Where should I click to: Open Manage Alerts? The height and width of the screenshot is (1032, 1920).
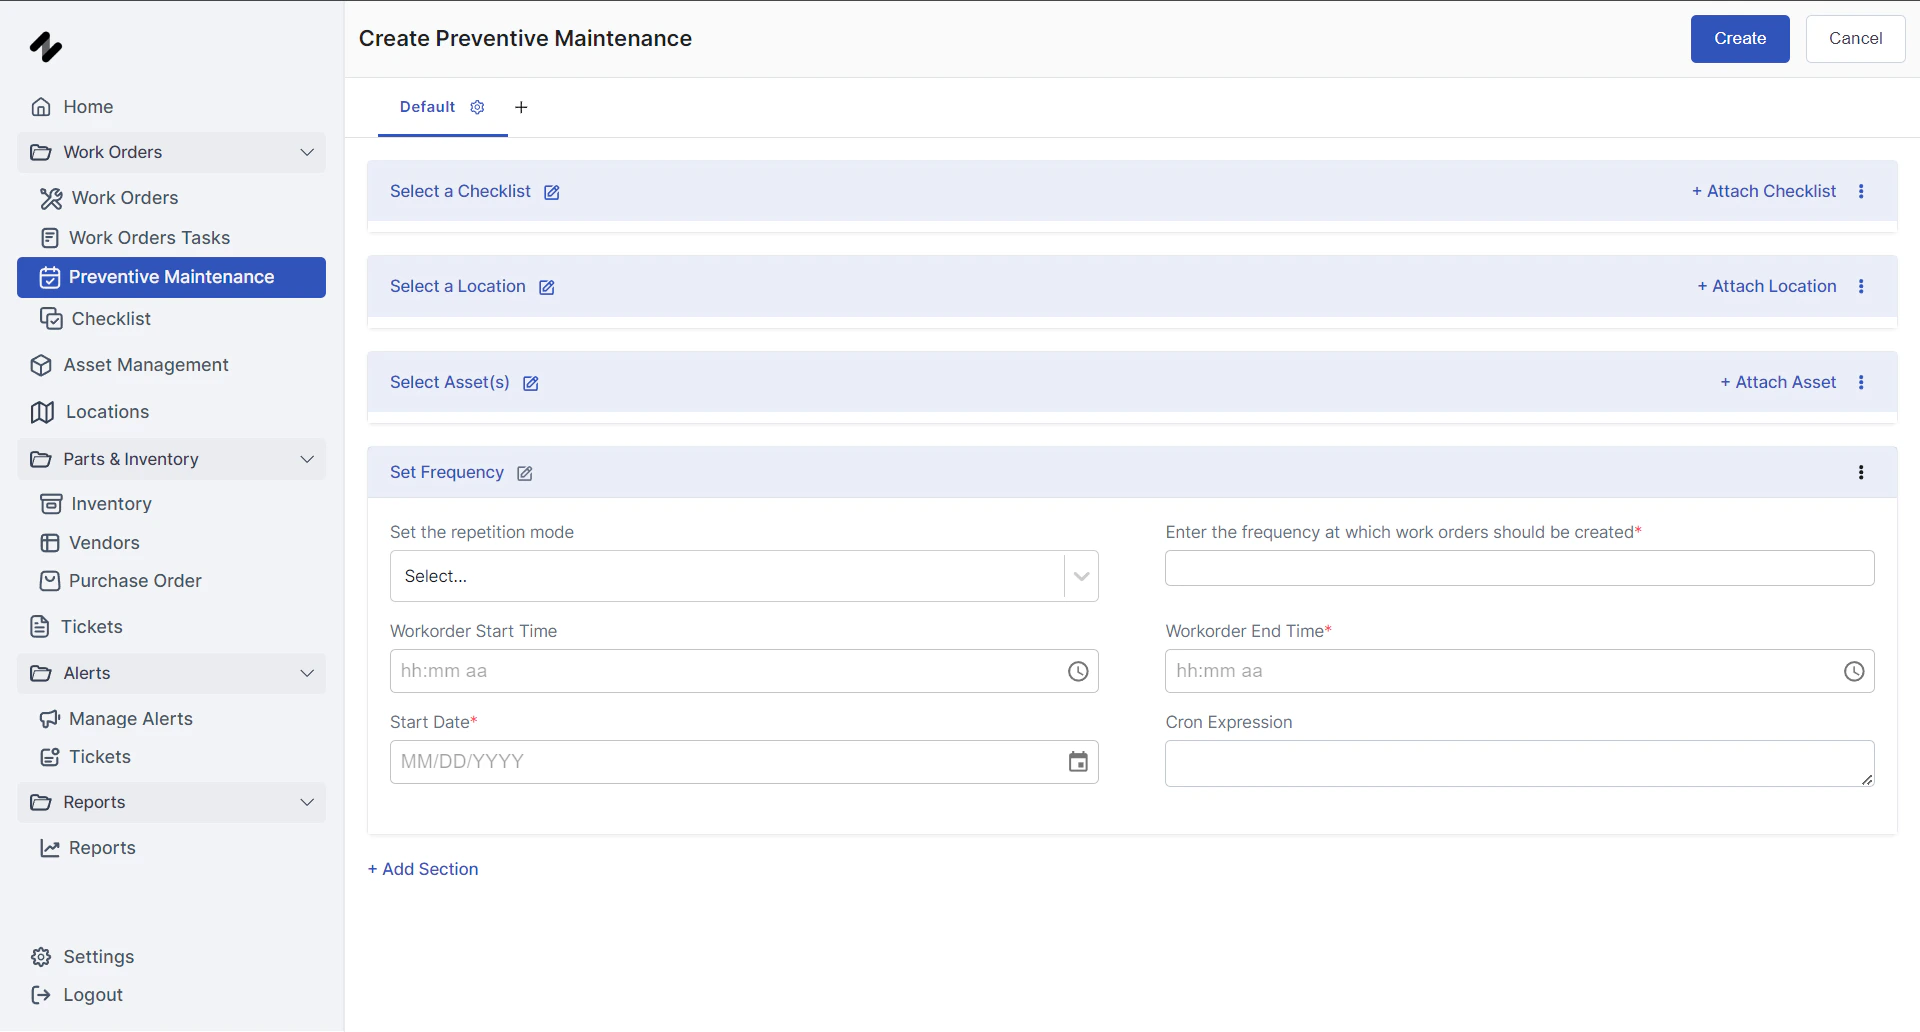tap(171, 719)
